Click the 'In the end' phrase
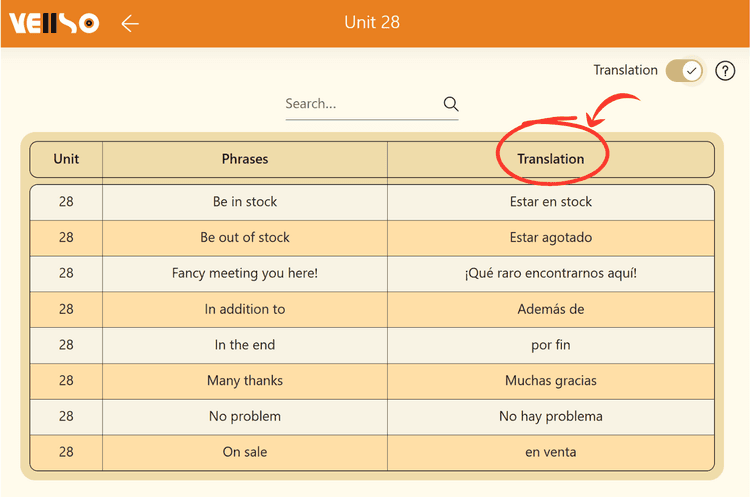 point(245,345)
